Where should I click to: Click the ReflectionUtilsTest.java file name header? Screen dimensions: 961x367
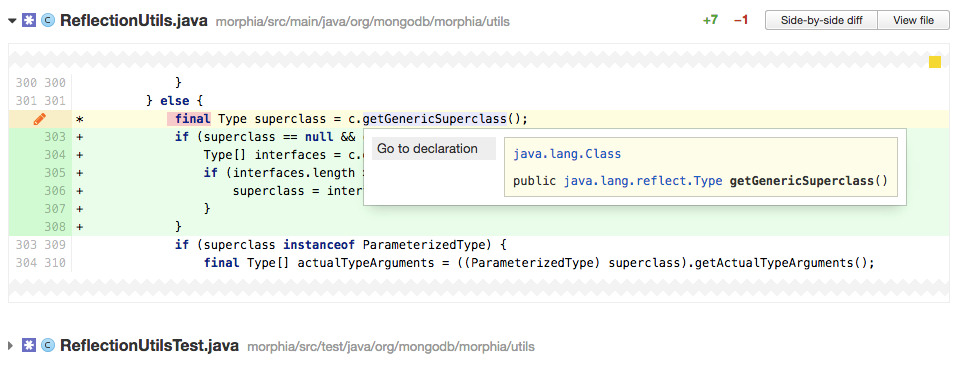pyautogui.click(x=149, y=346)
